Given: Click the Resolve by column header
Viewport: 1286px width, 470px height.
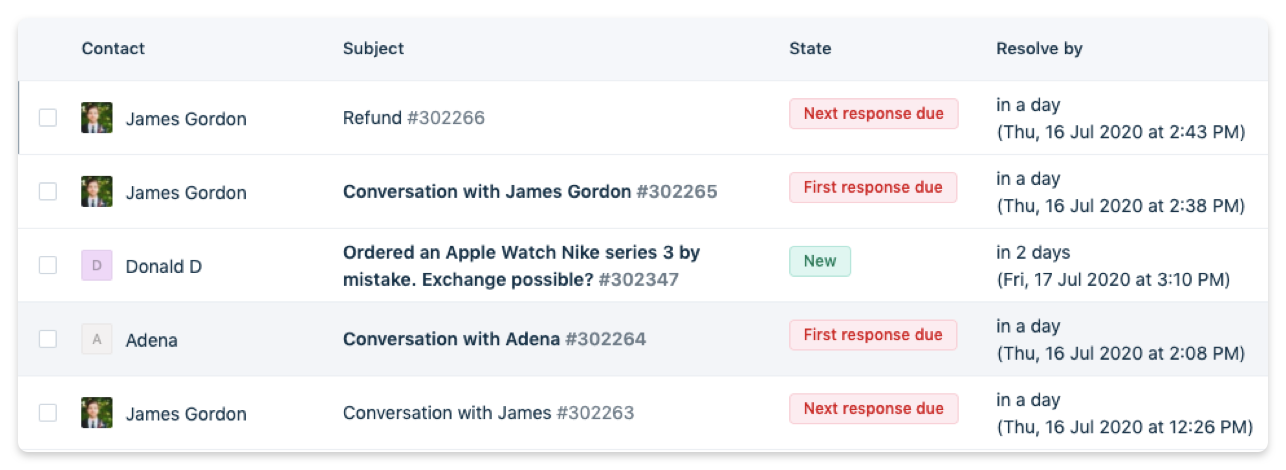Looking at the screenshot, I should point(1039,48).
